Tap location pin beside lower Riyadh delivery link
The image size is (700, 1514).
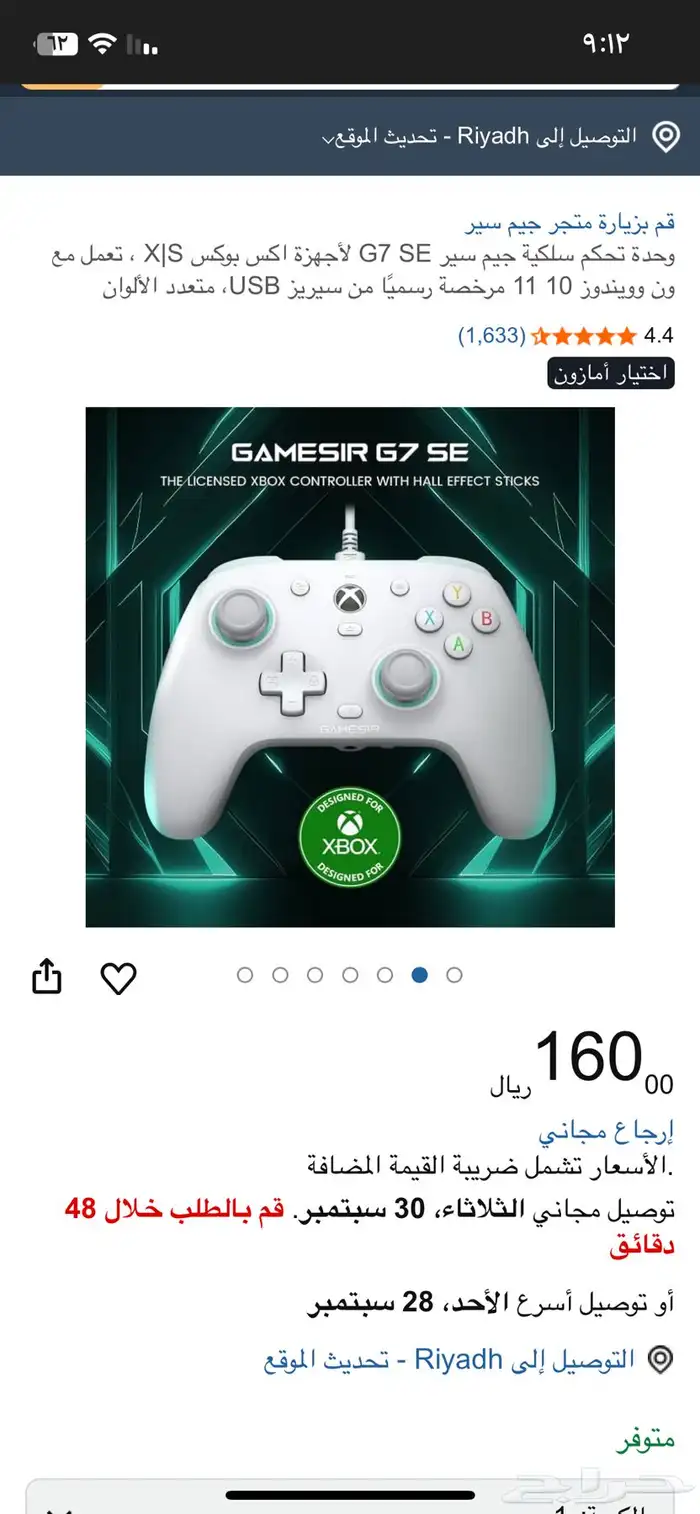pyautogui.click(x=660, y=1360)
